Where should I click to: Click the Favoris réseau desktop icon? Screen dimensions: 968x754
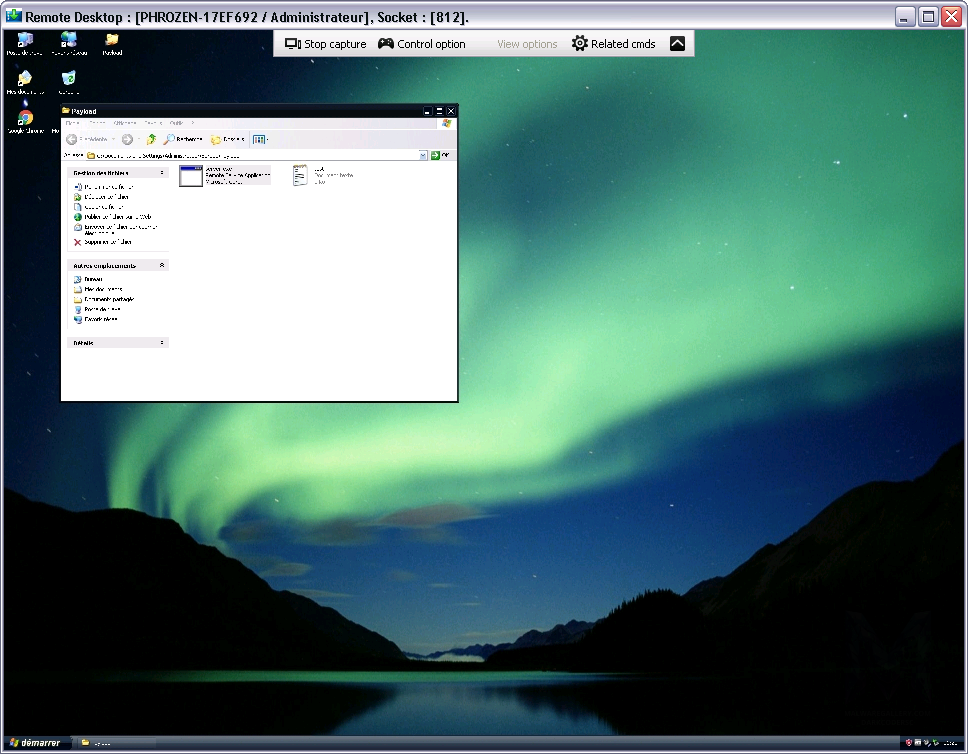click(68, 41)
